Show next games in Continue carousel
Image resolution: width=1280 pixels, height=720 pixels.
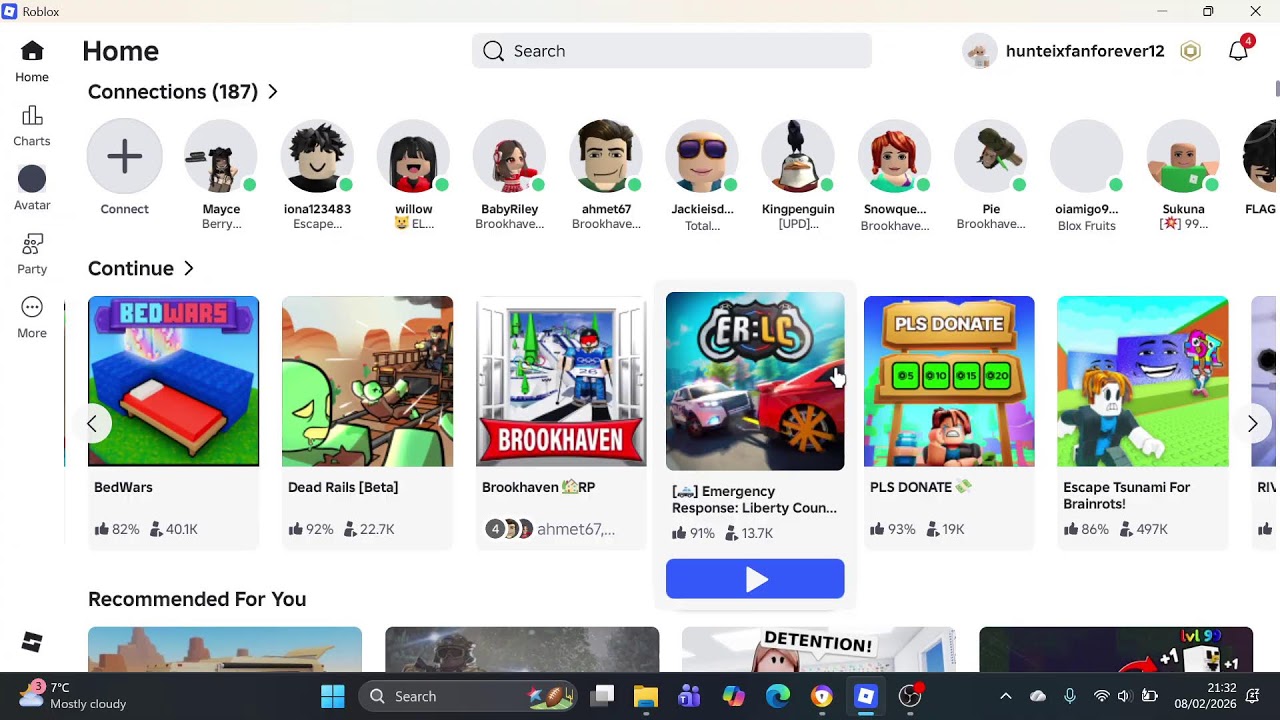point(1252,424)
